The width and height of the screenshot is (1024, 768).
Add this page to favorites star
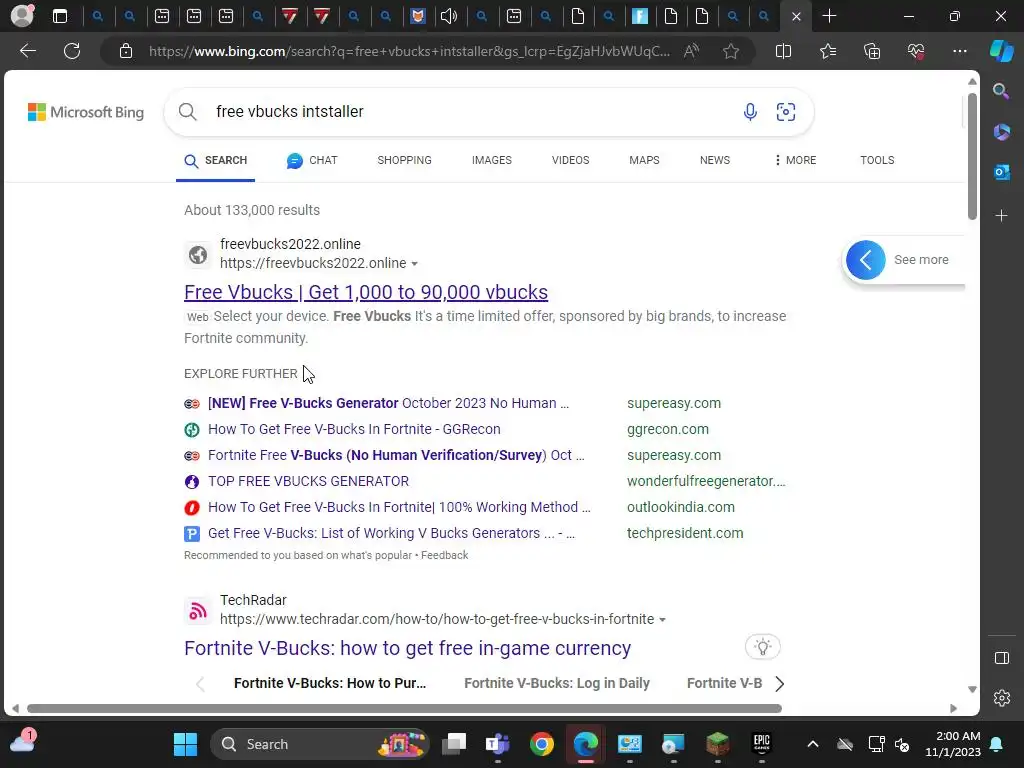pos(731,51)
